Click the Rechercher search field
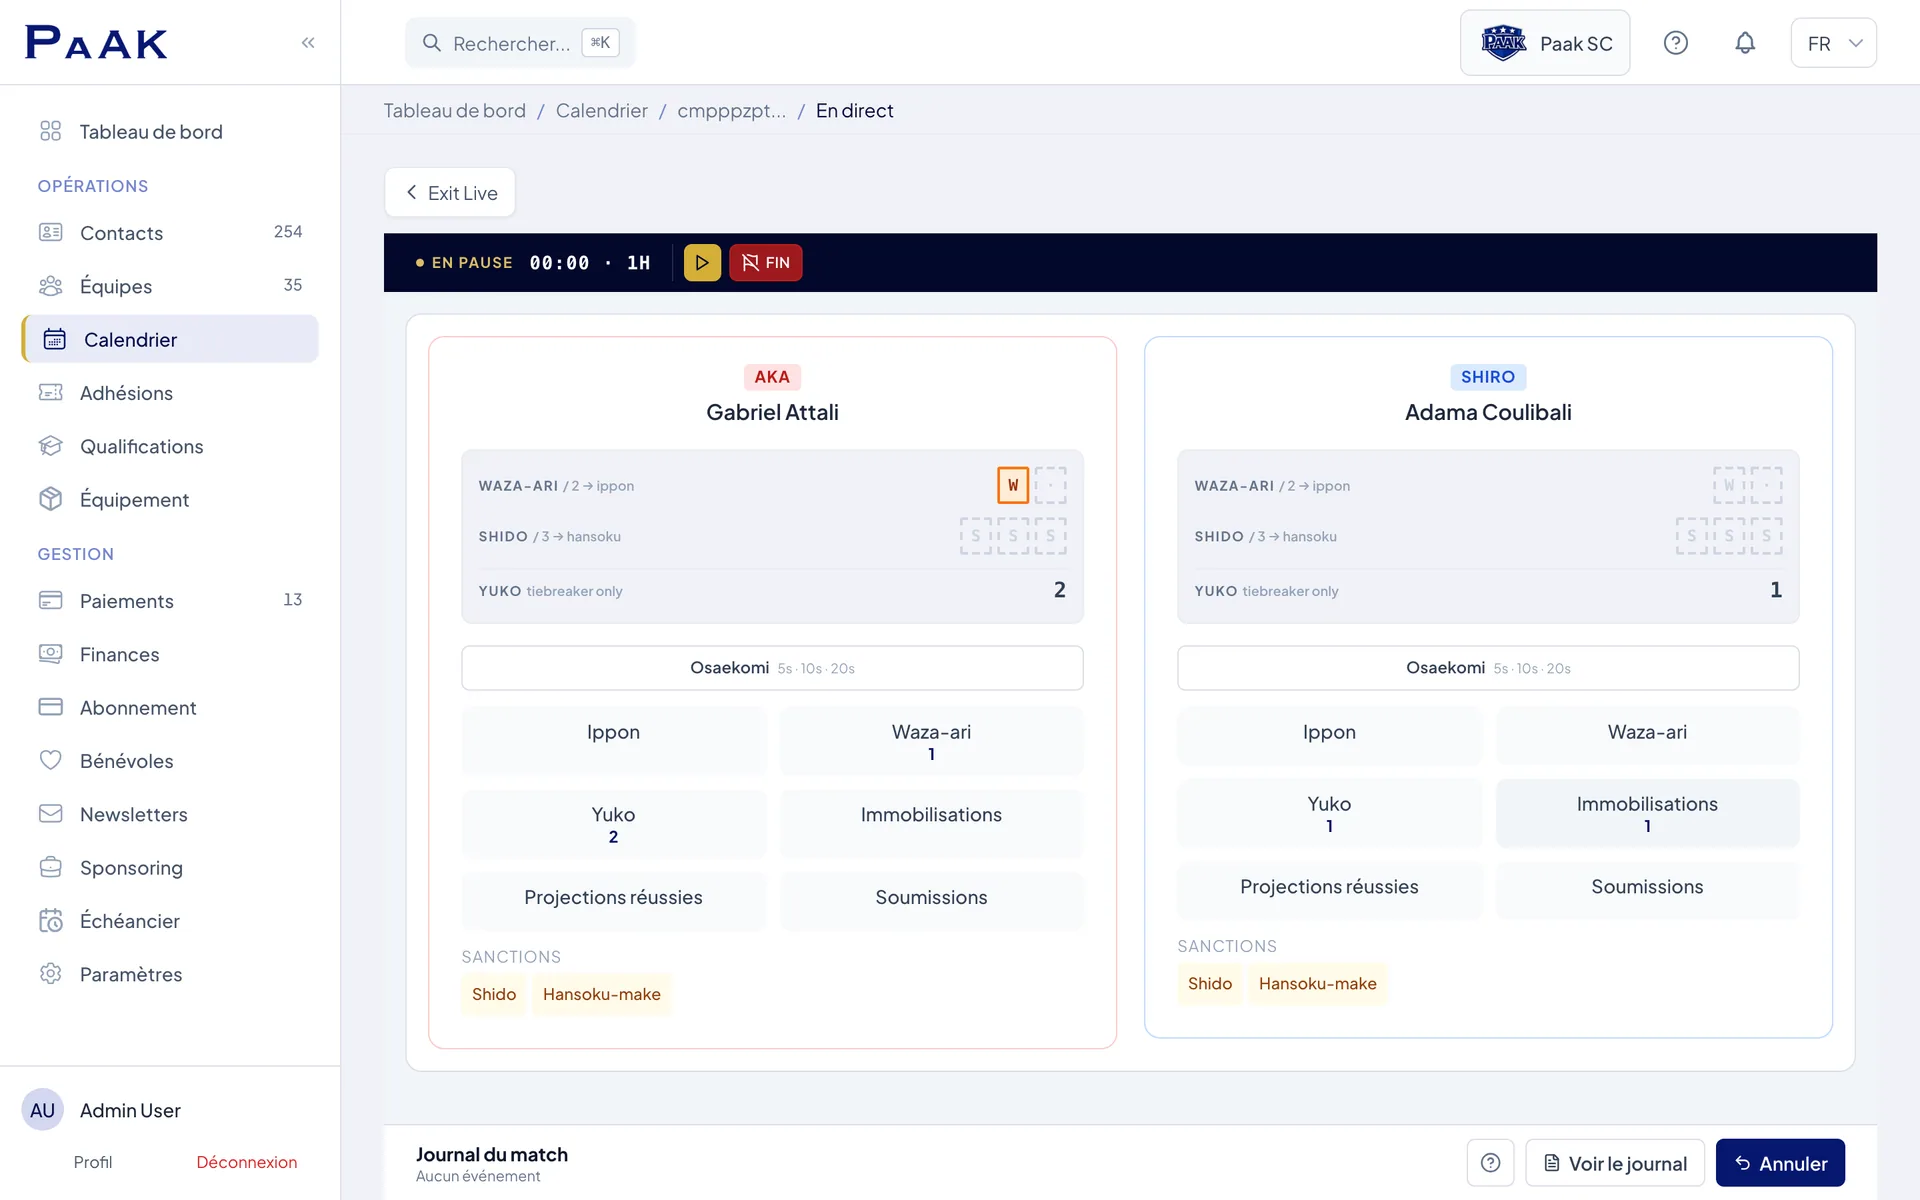1920x1200 pixels. 520,43
